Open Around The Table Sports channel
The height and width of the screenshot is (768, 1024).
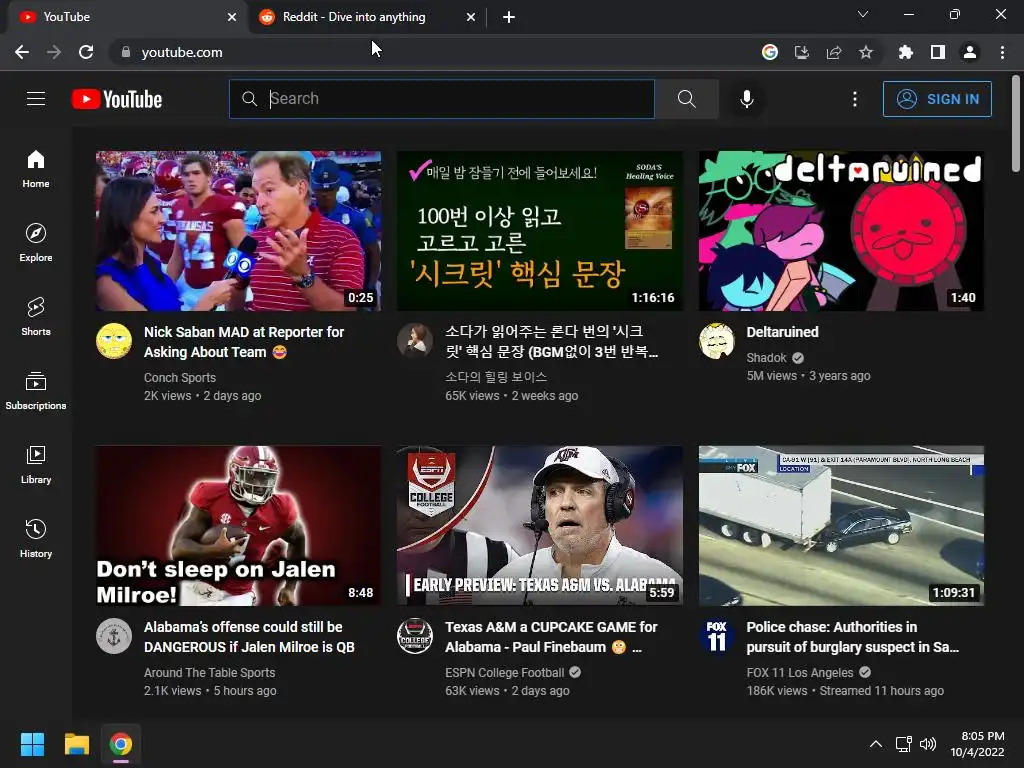pyautogui.click(x=209, y=673)
